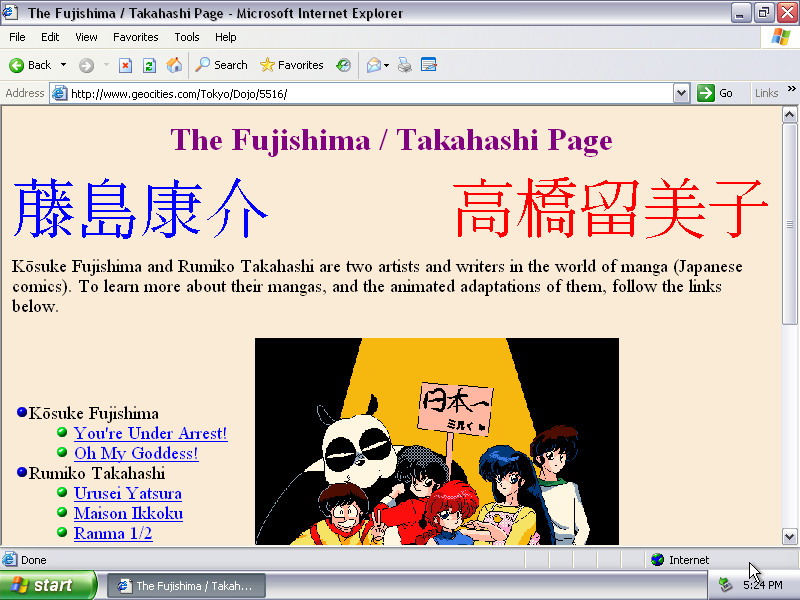The image size is (800, 600).
Task: Open the Search pane
Action: pyautogui.click(x=221, y=65)
